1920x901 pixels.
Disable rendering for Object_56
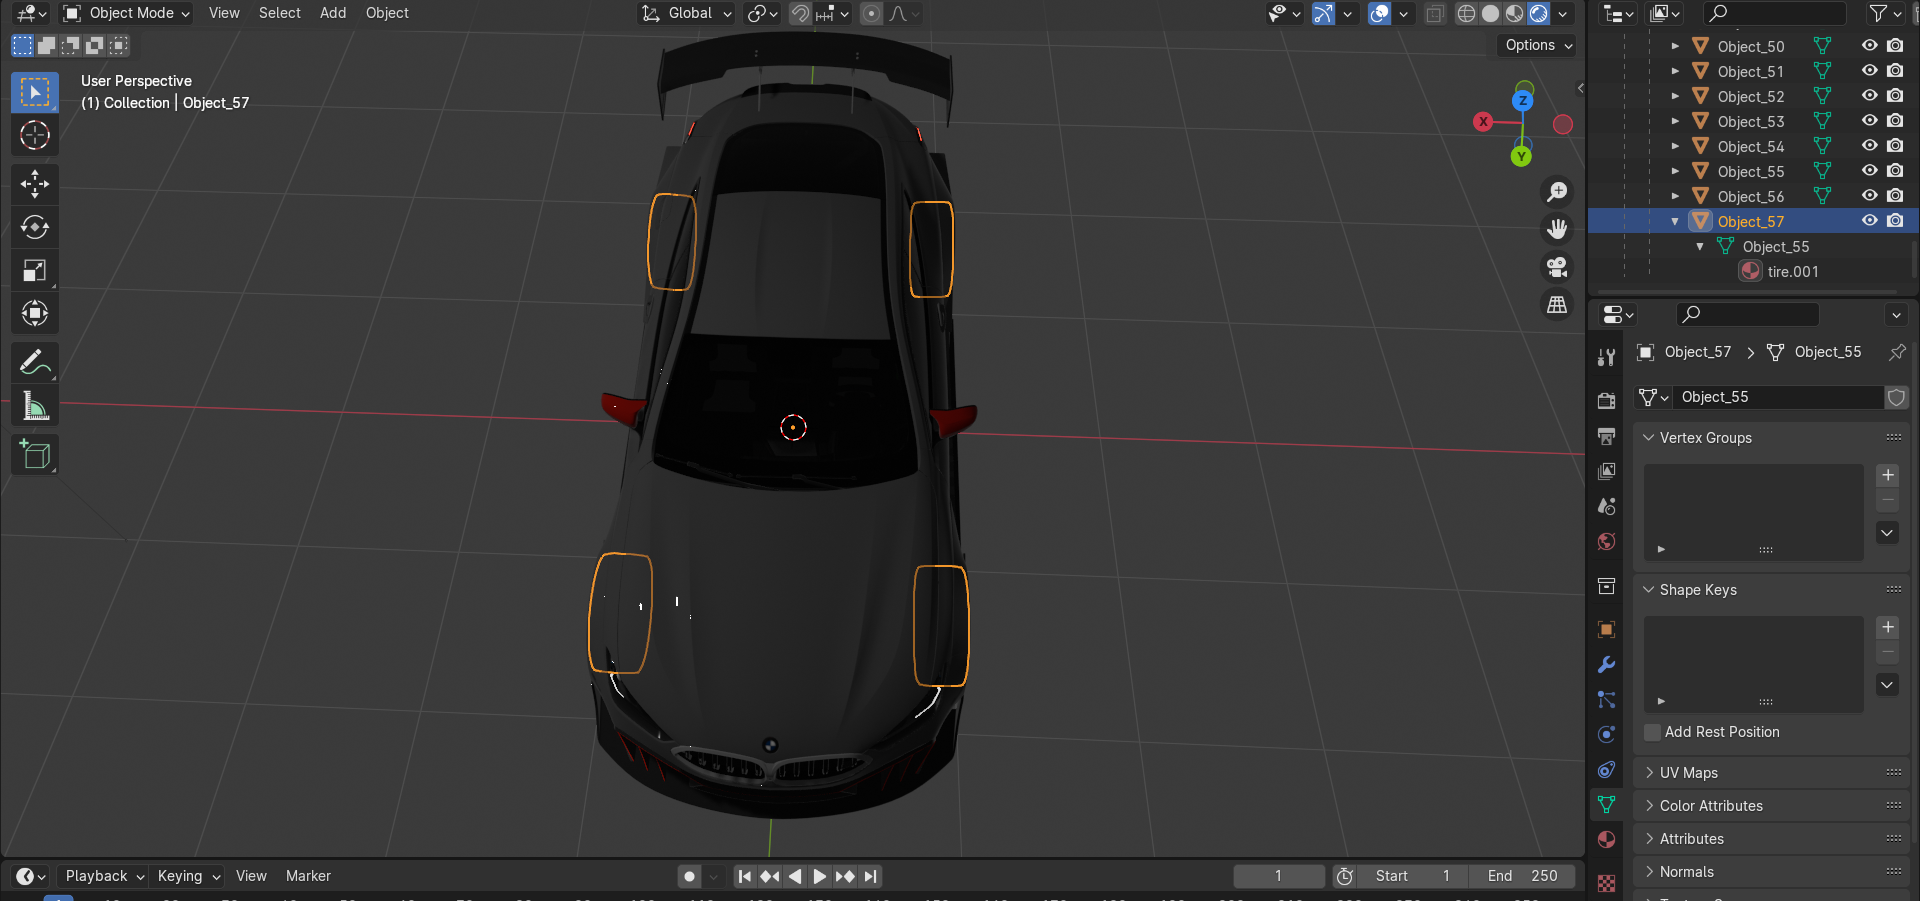(1895, 196)
